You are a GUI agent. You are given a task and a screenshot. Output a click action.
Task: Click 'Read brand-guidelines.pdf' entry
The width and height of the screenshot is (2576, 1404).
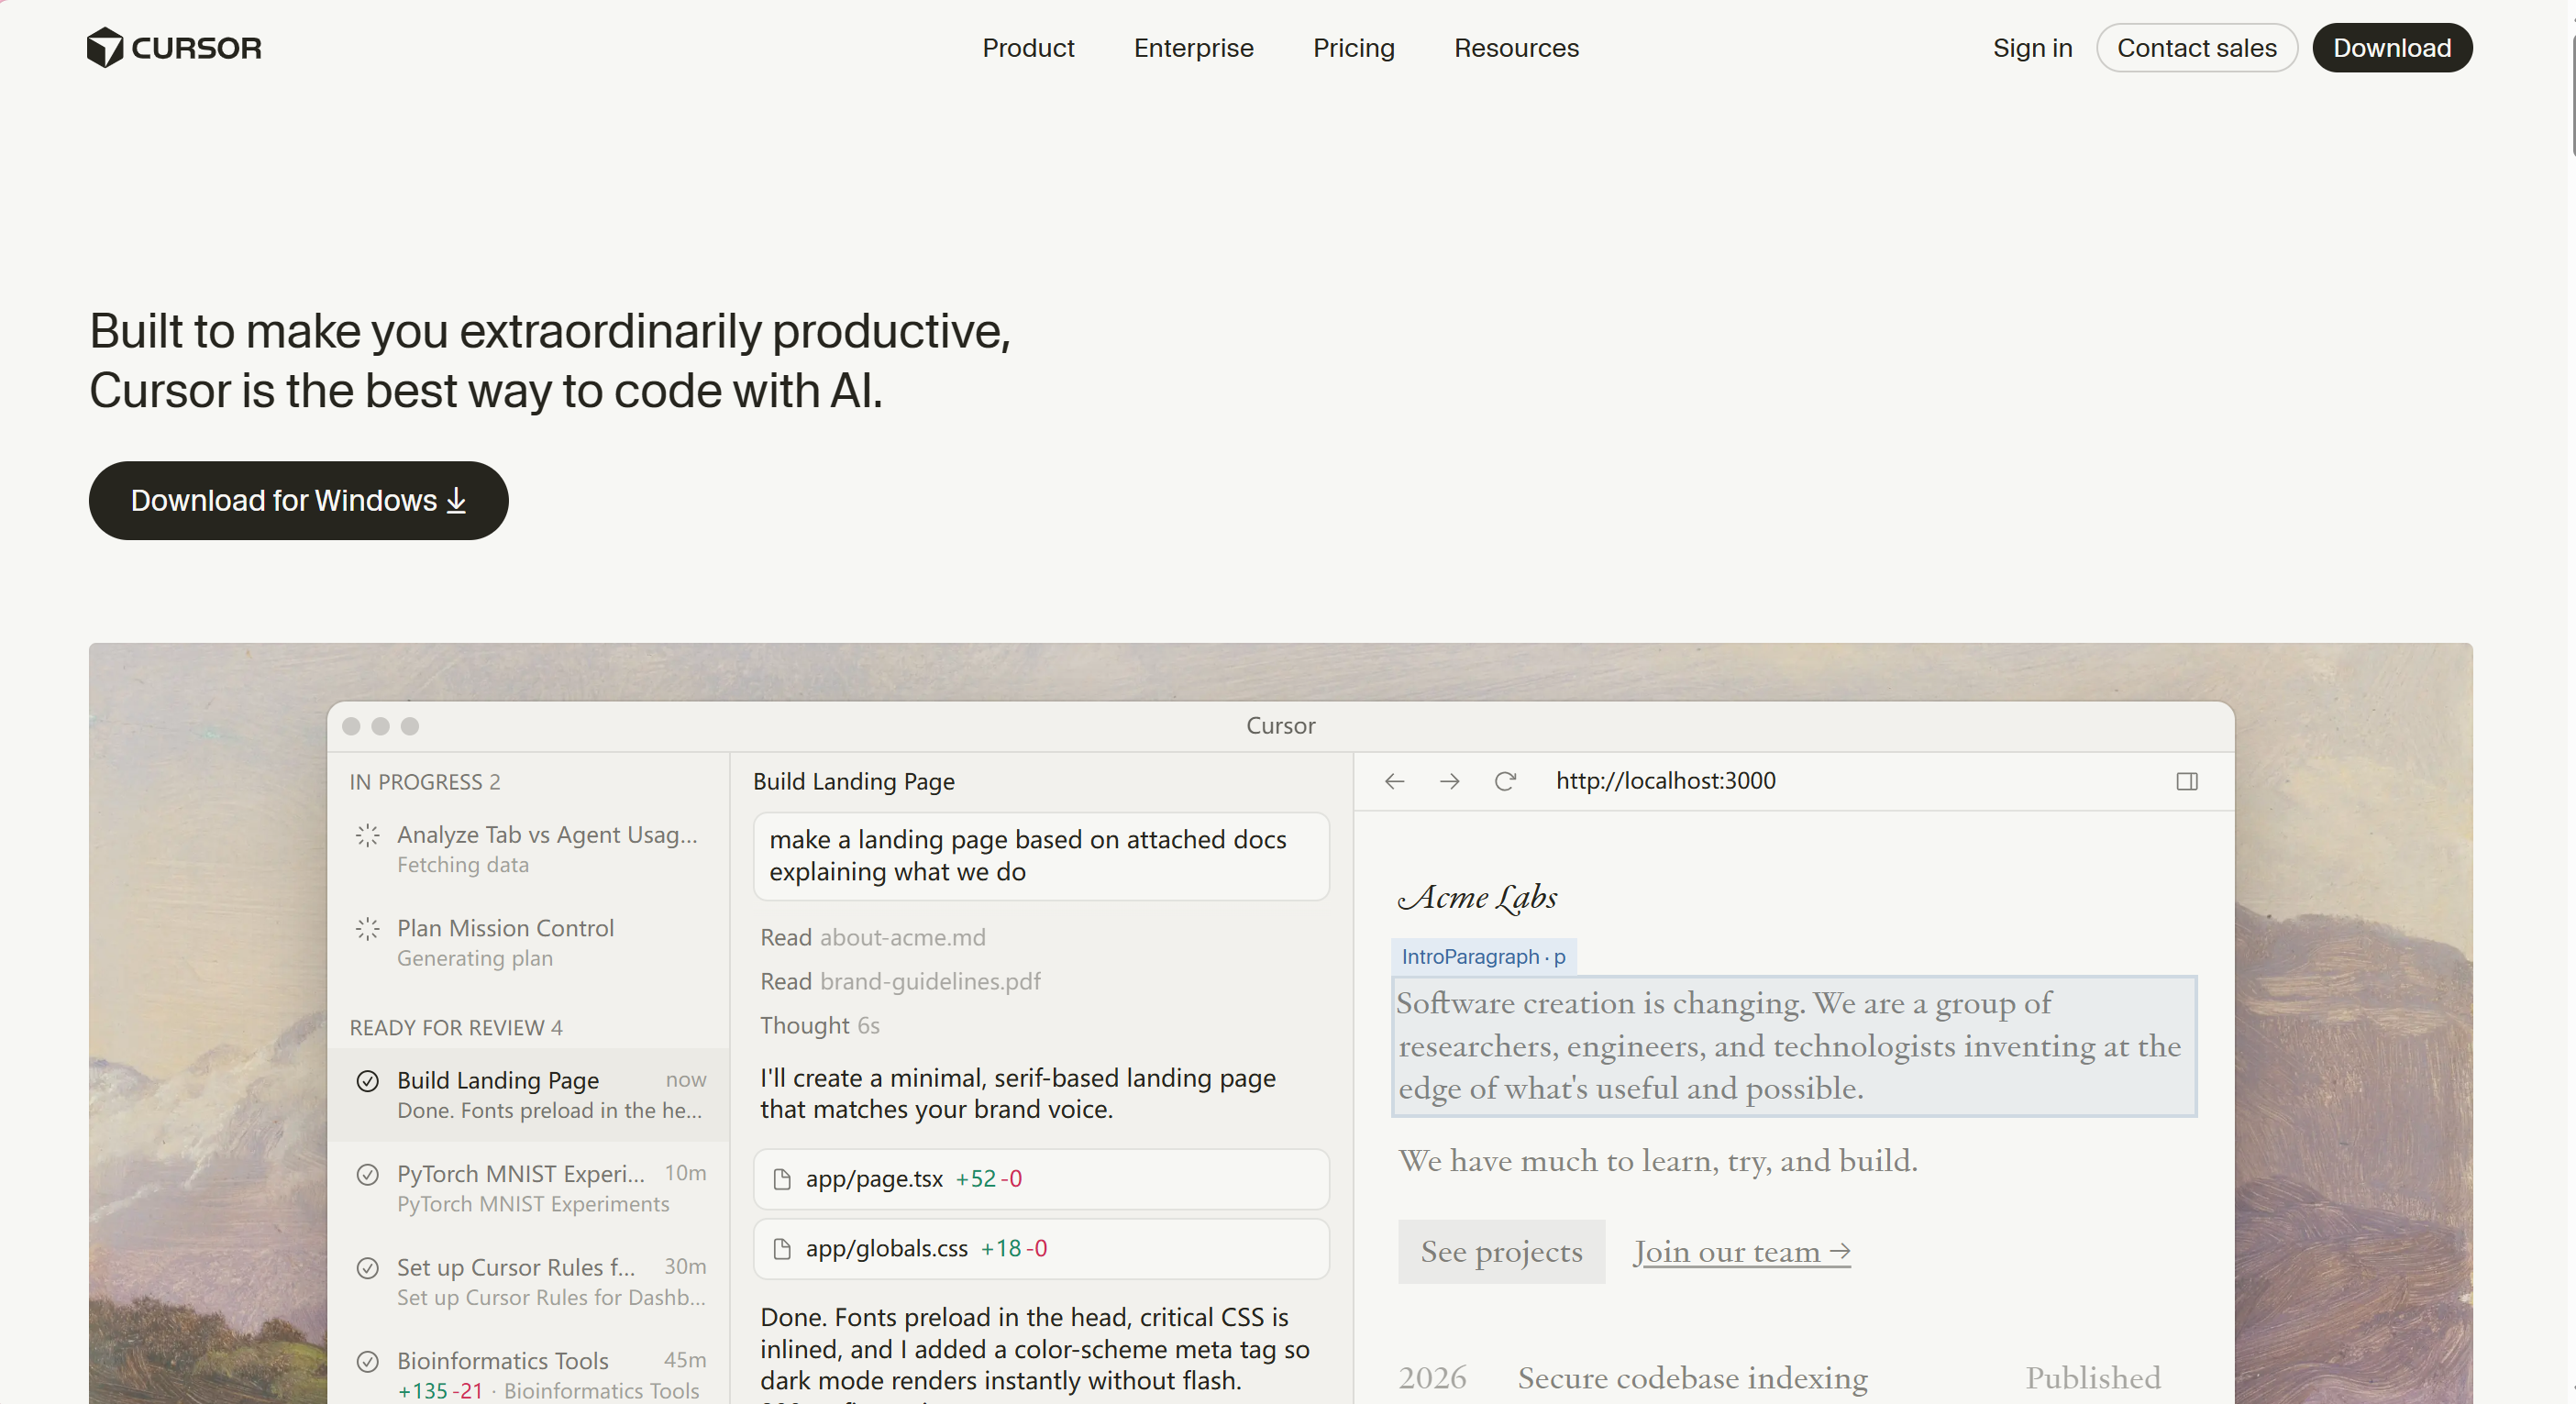pos(900,981)
